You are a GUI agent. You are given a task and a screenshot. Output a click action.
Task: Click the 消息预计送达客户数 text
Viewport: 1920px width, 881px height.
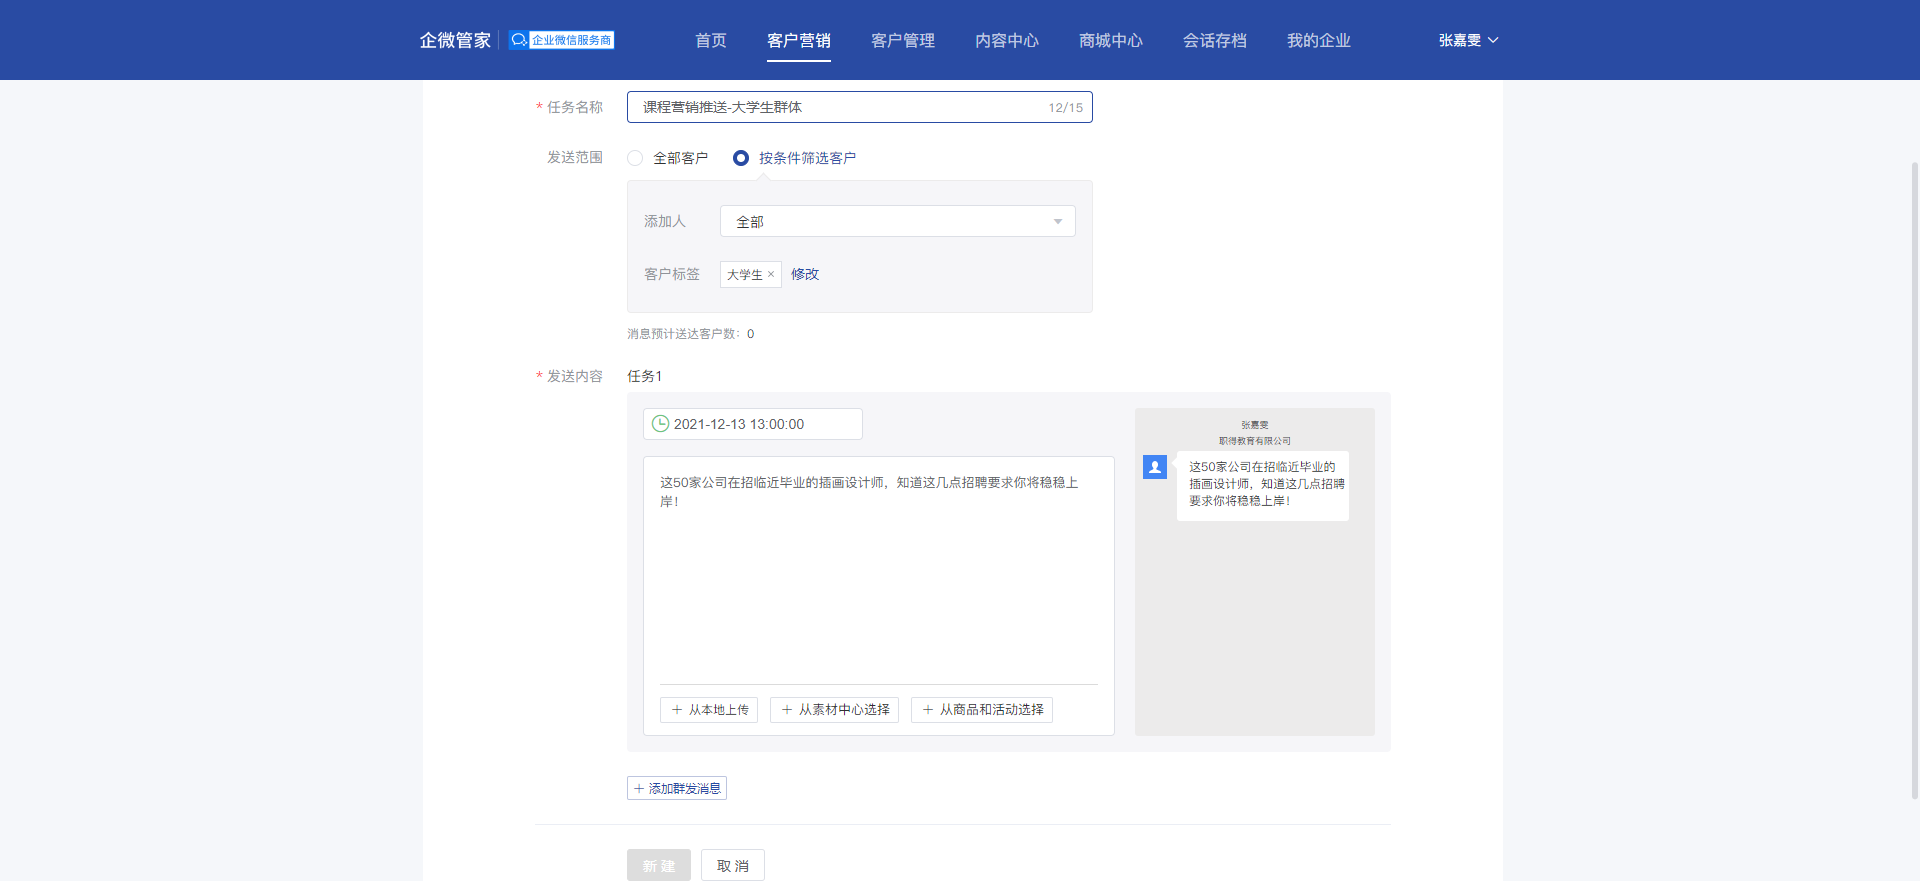691,334
